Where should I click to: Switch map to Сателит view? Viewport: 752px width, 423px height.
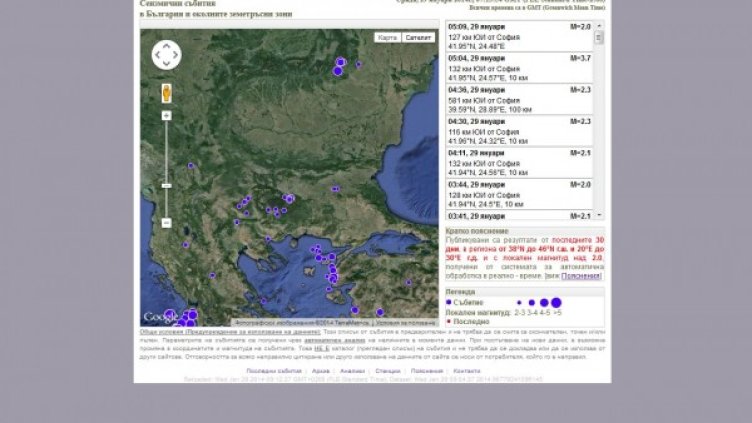(x=418, y=38)
